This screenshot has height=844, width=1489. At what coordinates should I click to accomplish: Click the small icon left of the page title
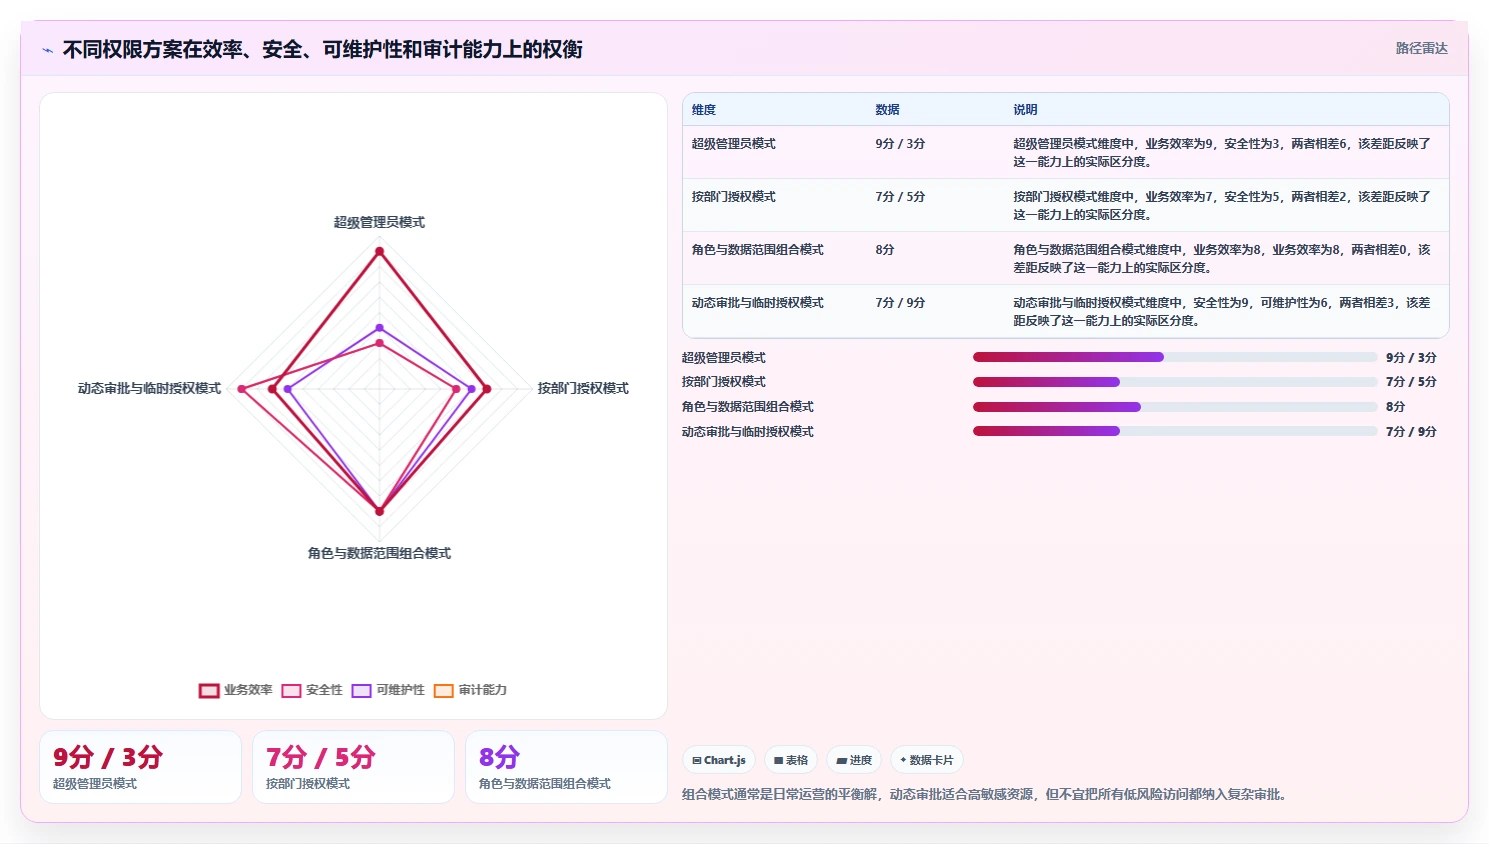pos(47,50)
